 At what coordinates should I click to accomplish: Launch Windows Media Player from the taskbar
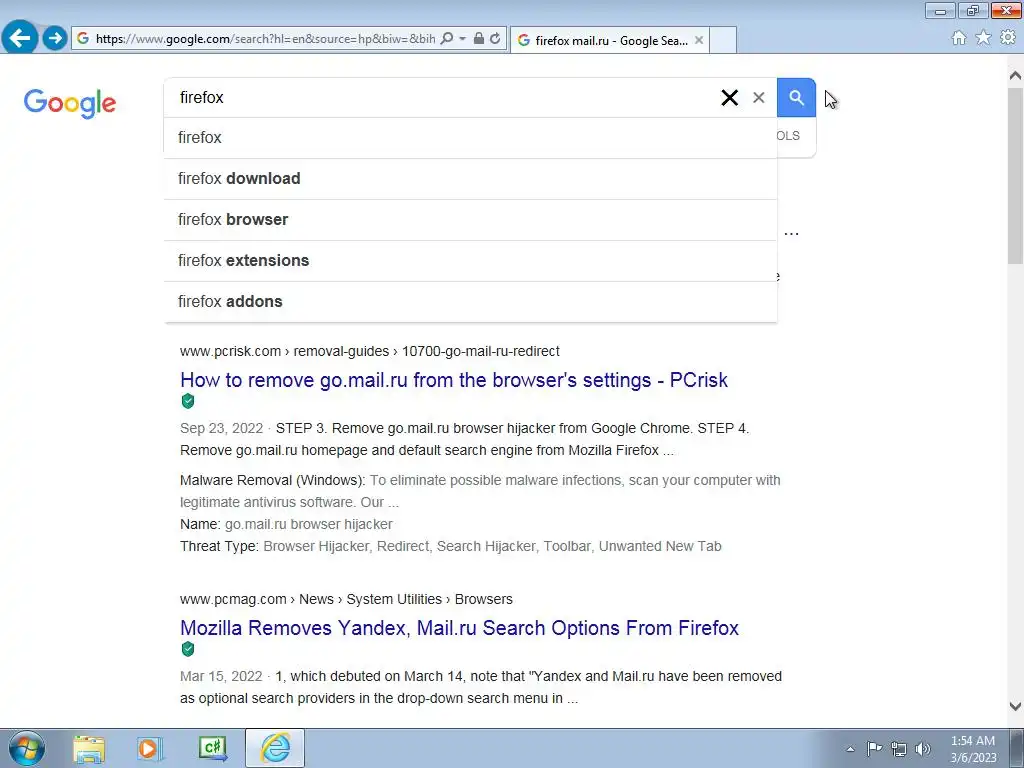point(149,748)
